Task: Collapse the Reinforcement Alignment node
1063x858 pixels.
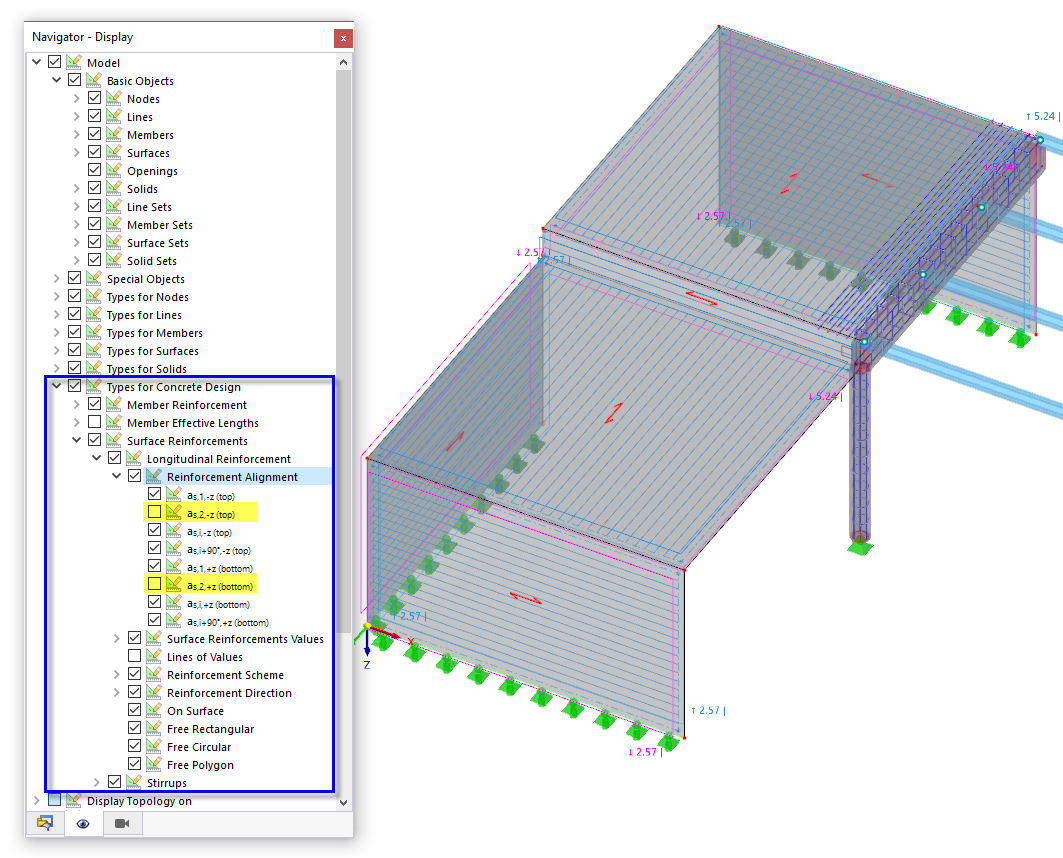Action: point(116,476)
